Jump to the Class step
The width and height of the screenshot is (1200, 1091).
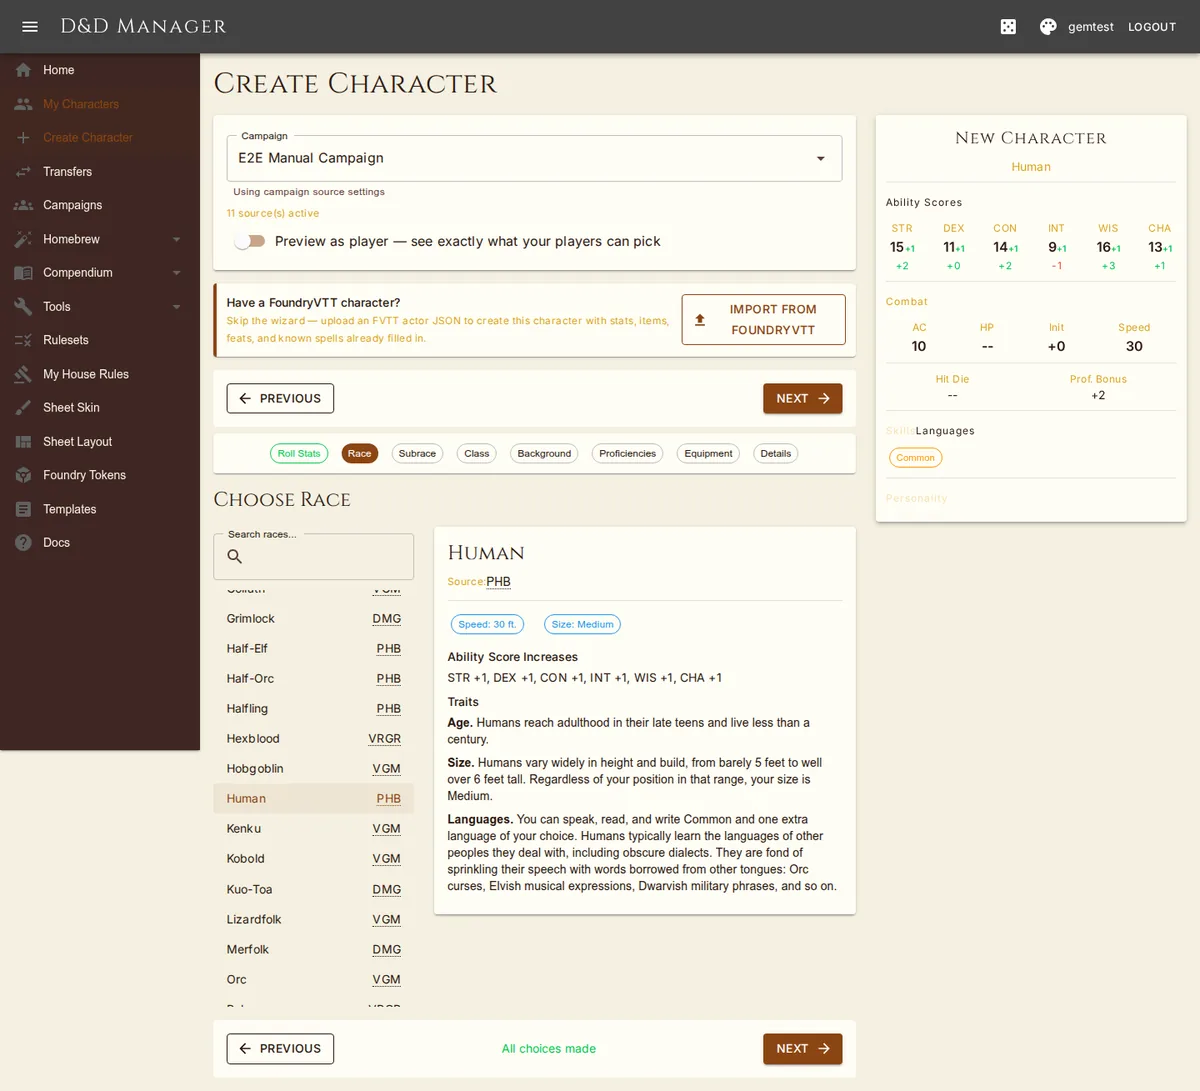point(477,454)
